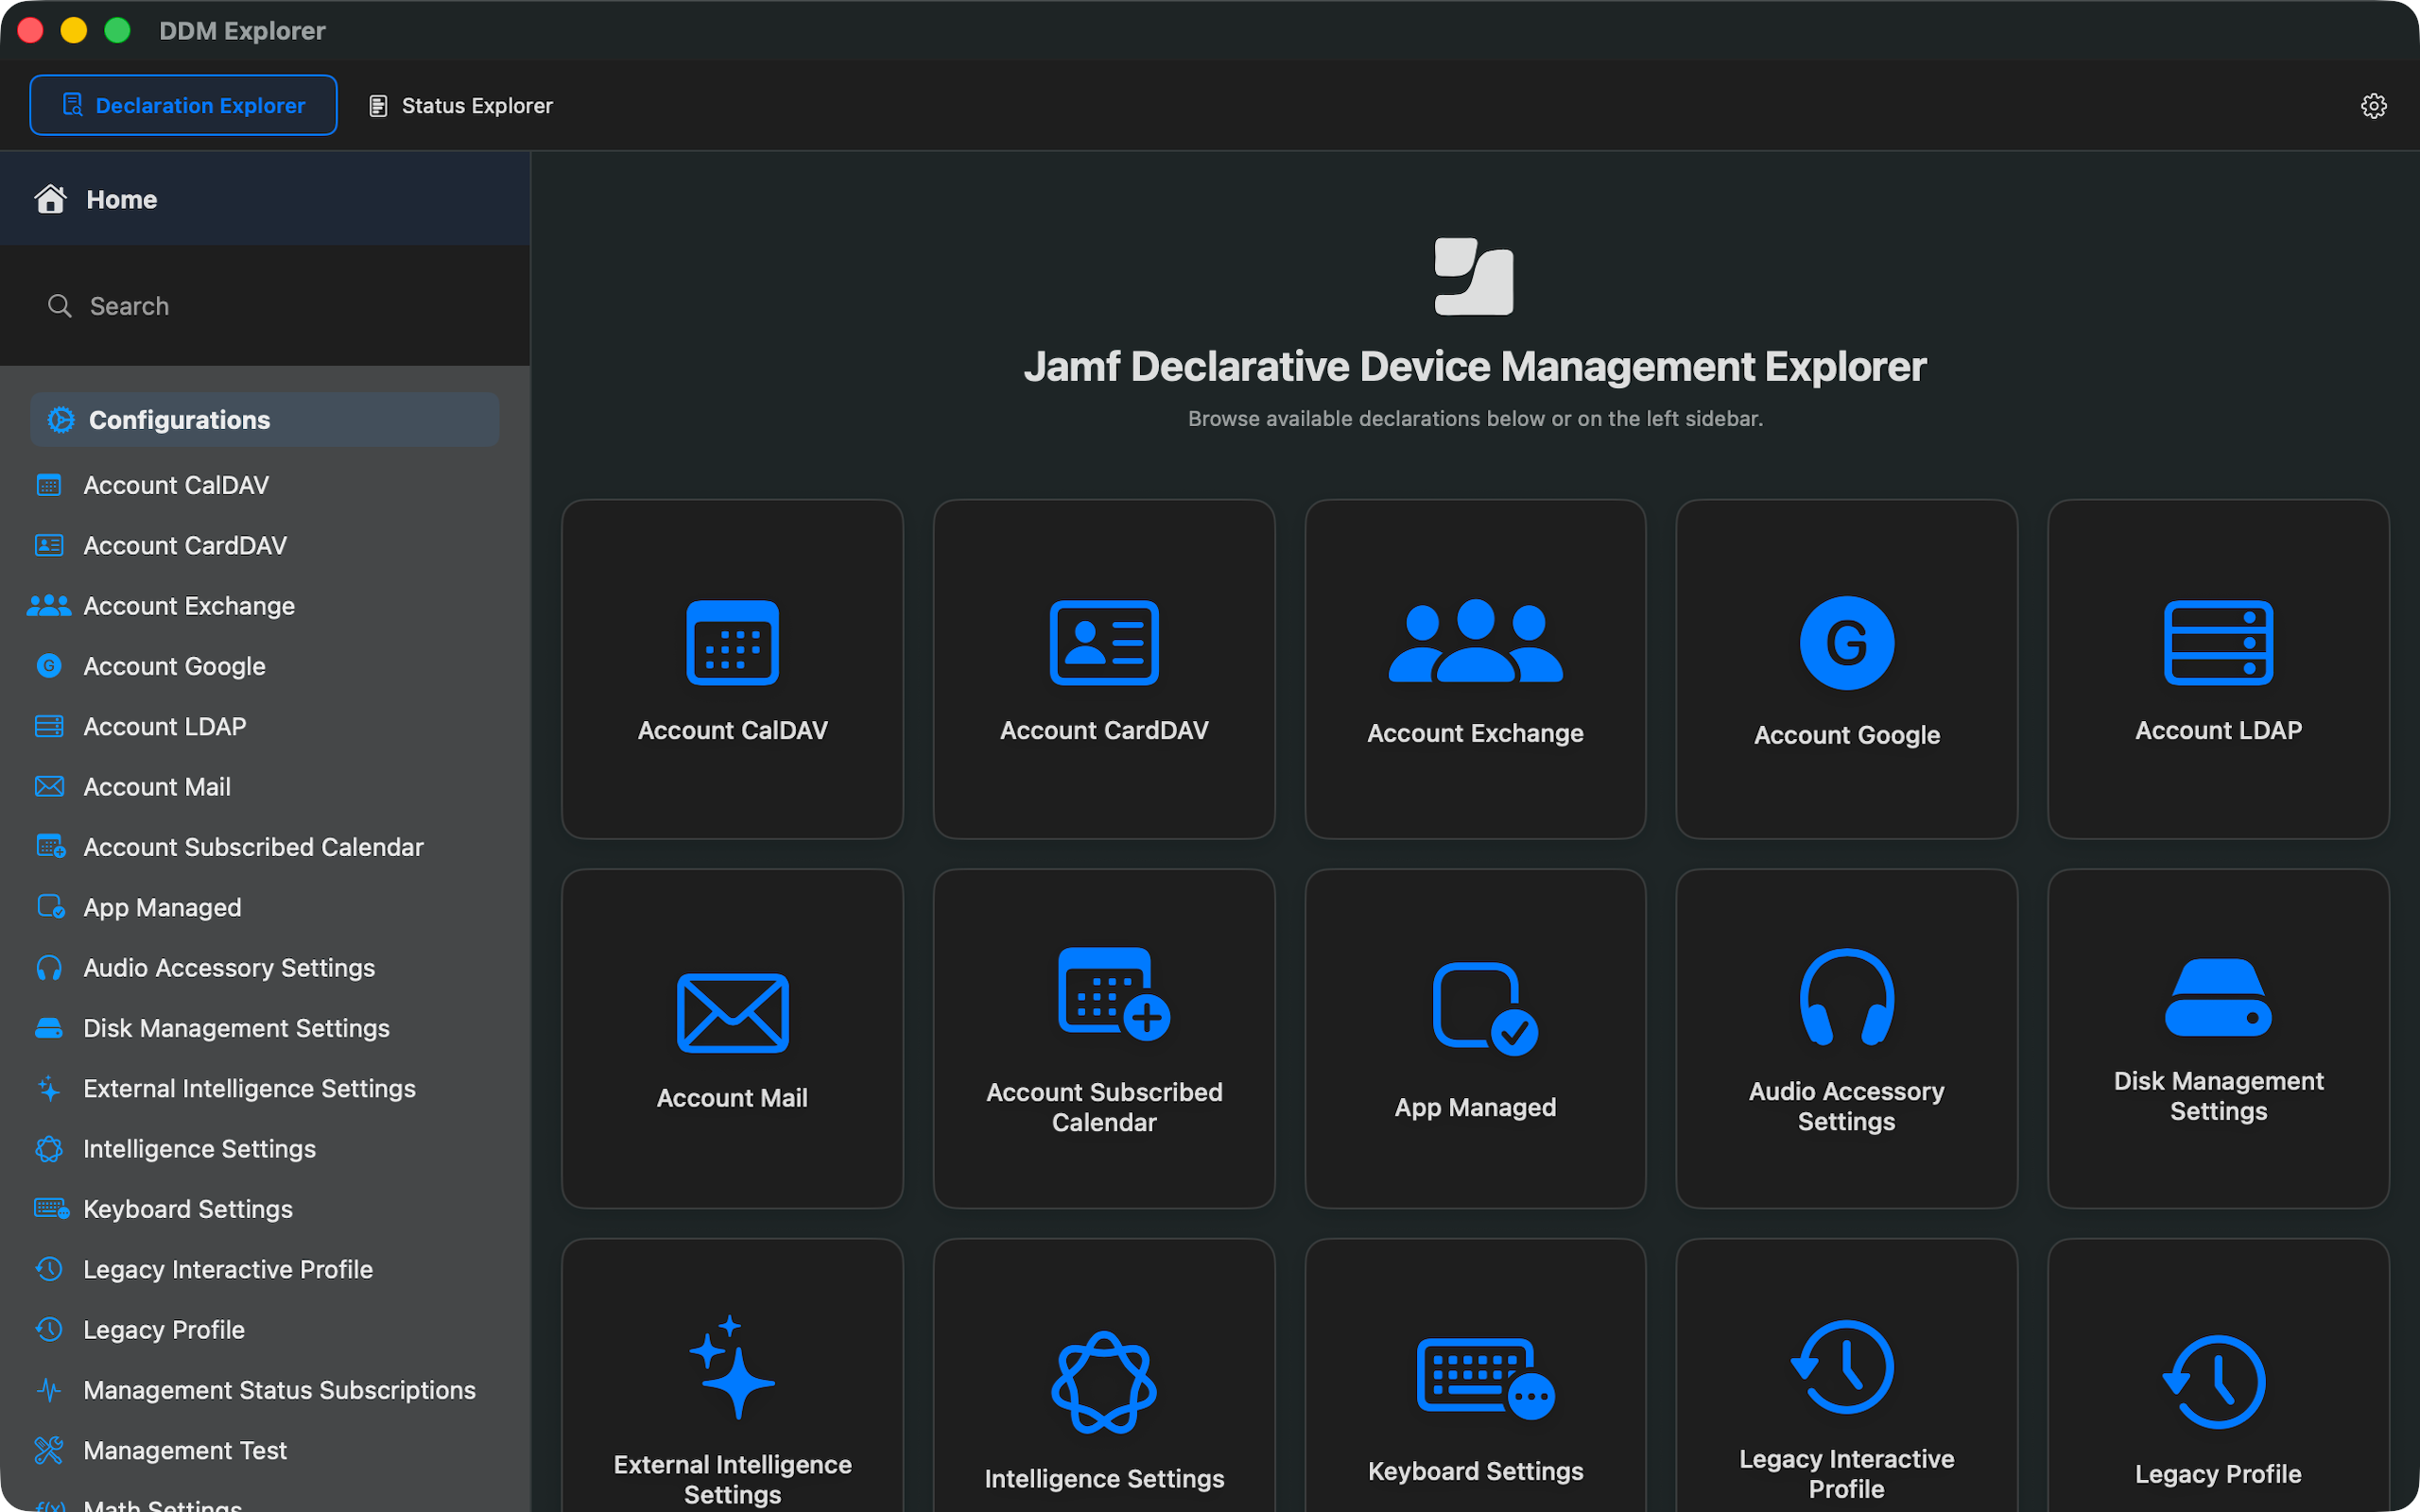This screenshot has width=2420, height=1512.
Task: Select Intelligence Settings sidebar text
Action: click(199, 1149)
